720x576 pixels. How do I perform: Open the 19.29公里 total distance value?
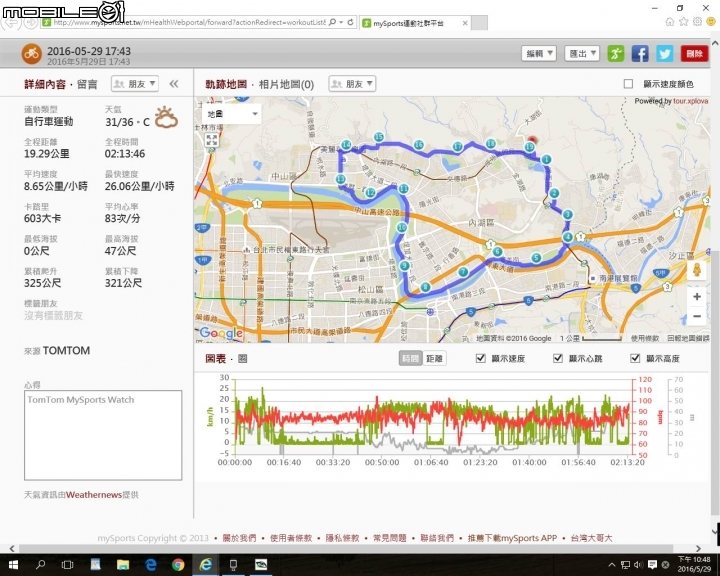pos(46,154)
